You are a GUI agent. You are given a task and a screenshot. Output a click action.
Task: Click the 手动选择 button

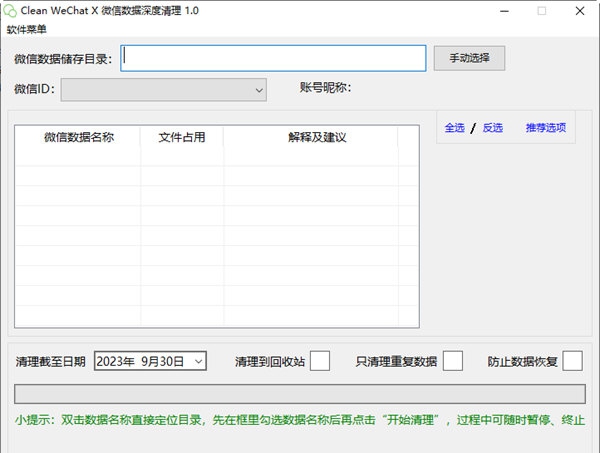(469, 58)
